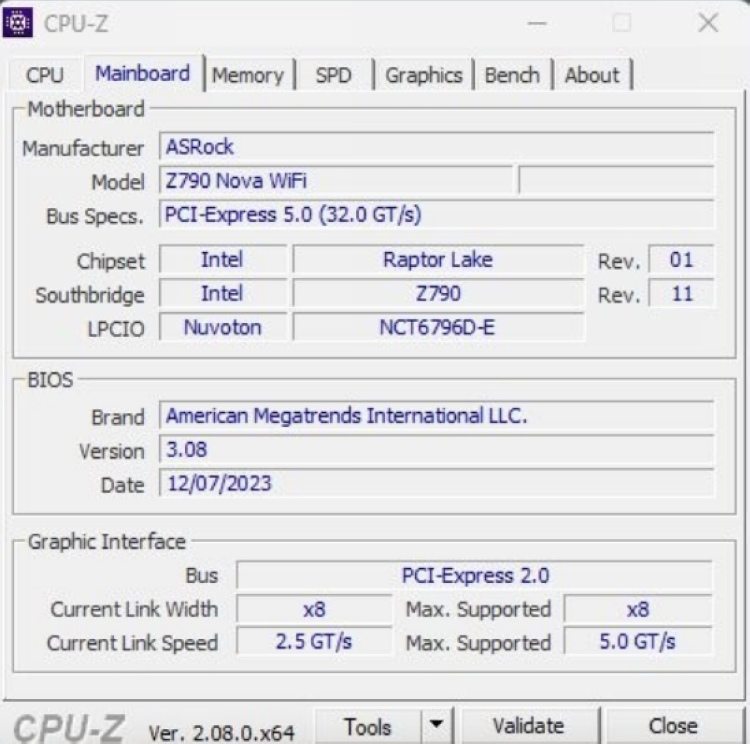The height and width of the screenshot is (744, 750).
Task: Click the BIOS Brand American Megatrends field
Action: [x=436, y=415]
